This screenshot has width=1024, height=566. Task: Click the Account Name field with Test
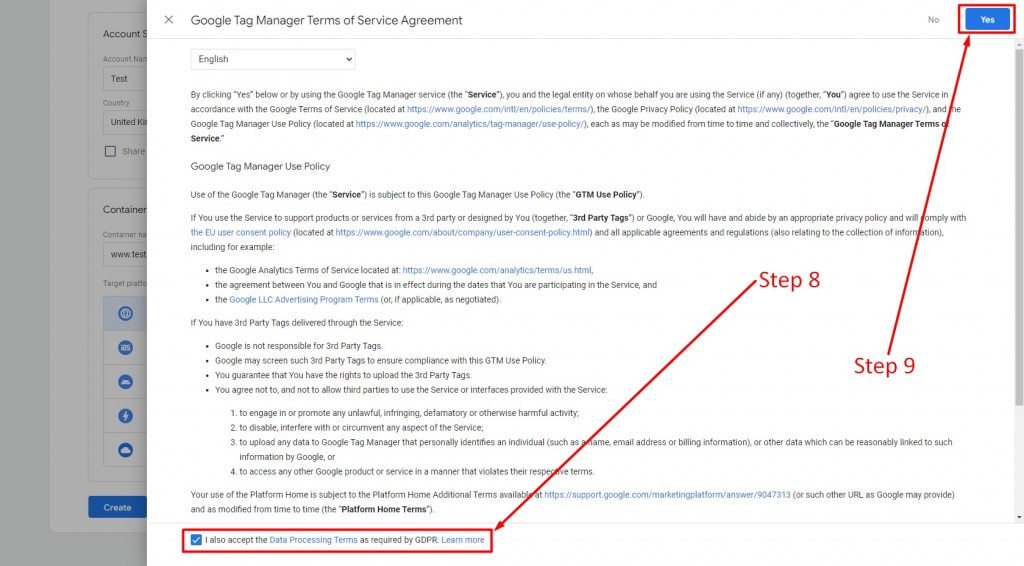pos(125,78)
